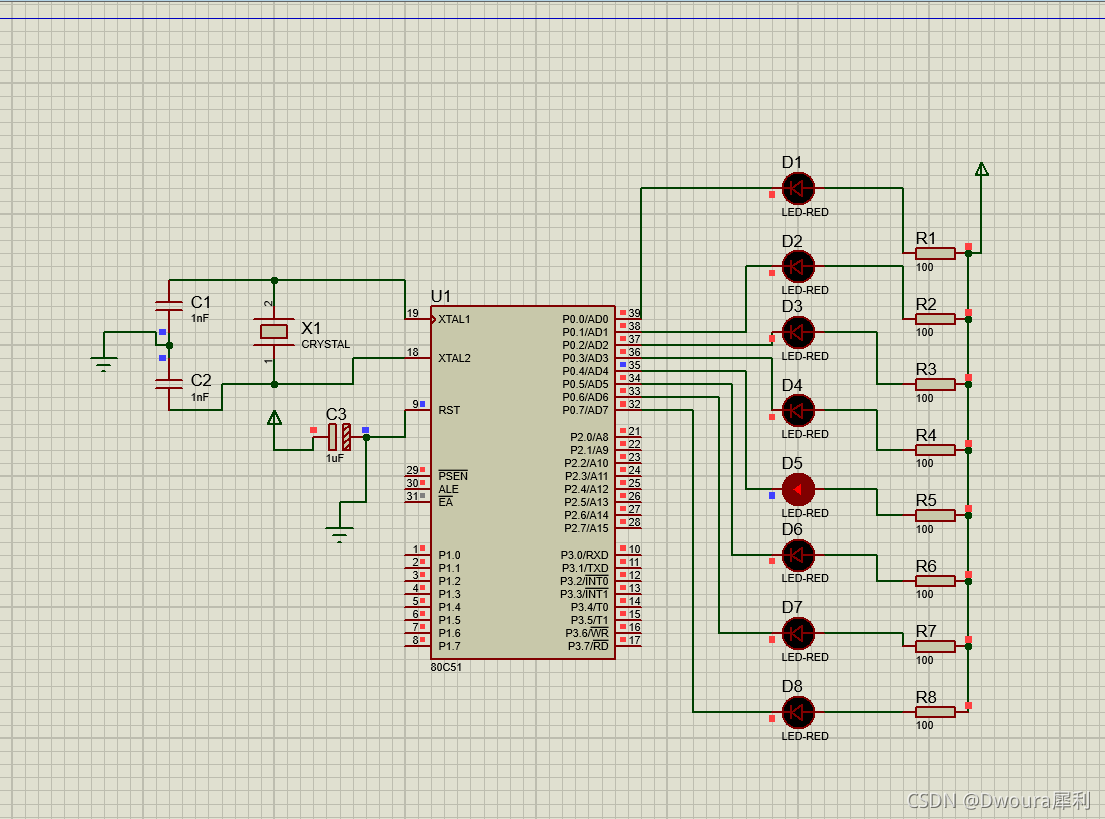The width and height of the screenshot is (1105, 819).
Task: Select the D6 LED symbol
Action: 798,555
